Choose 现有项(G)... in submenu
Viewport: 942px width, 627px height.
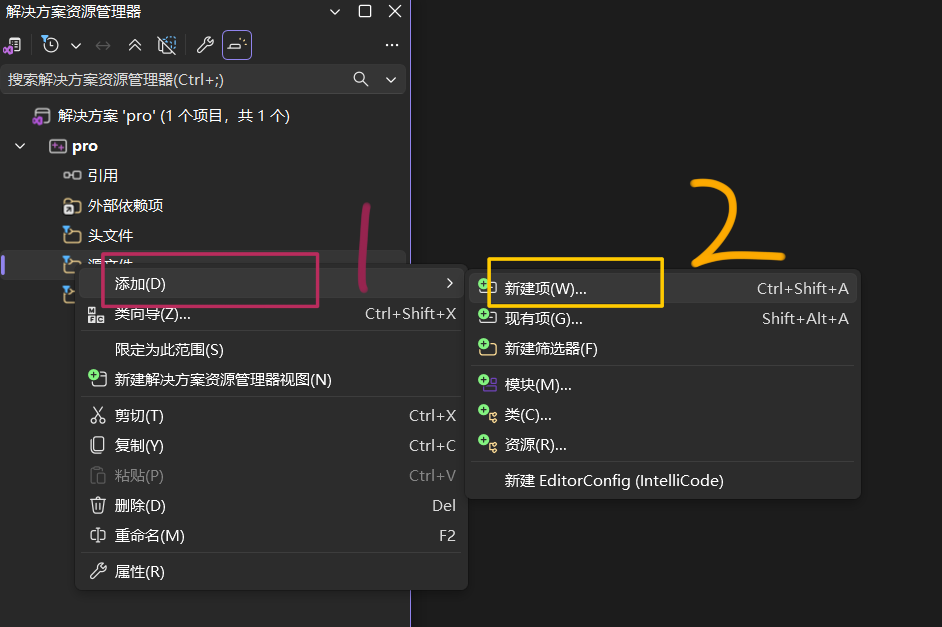click(663, 319)
